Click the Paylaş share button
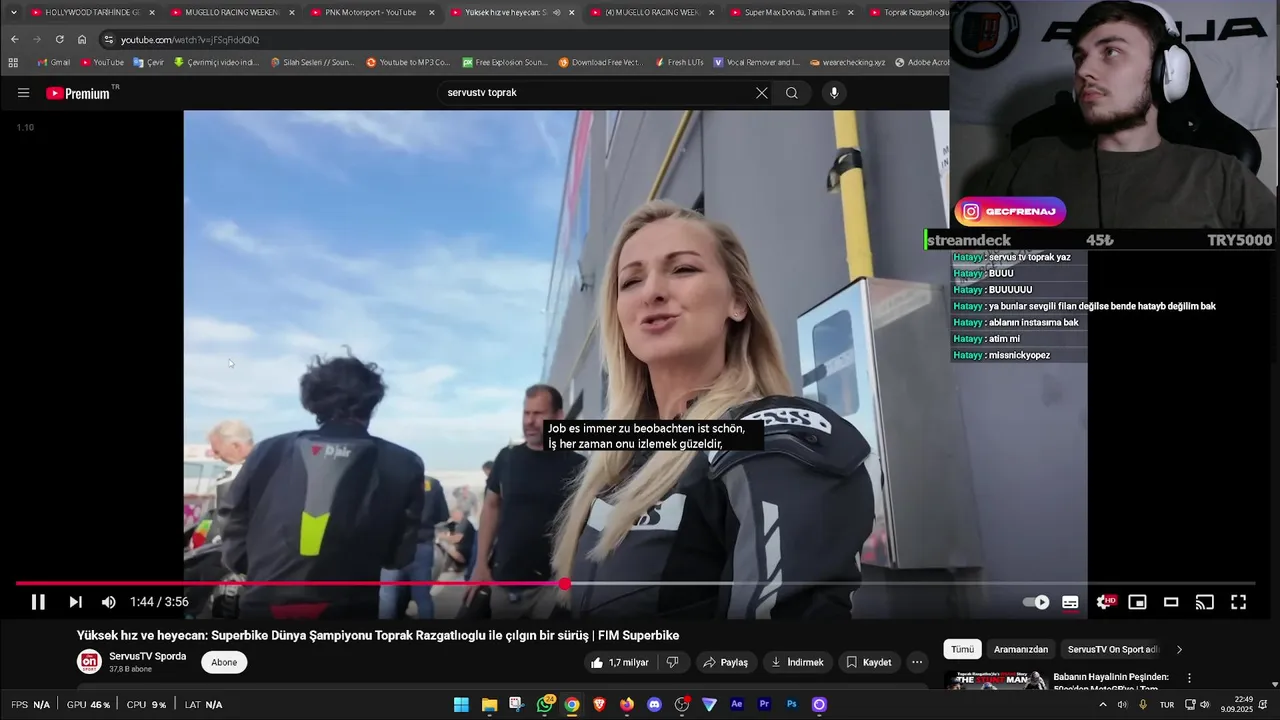 (x=725, y=662)
